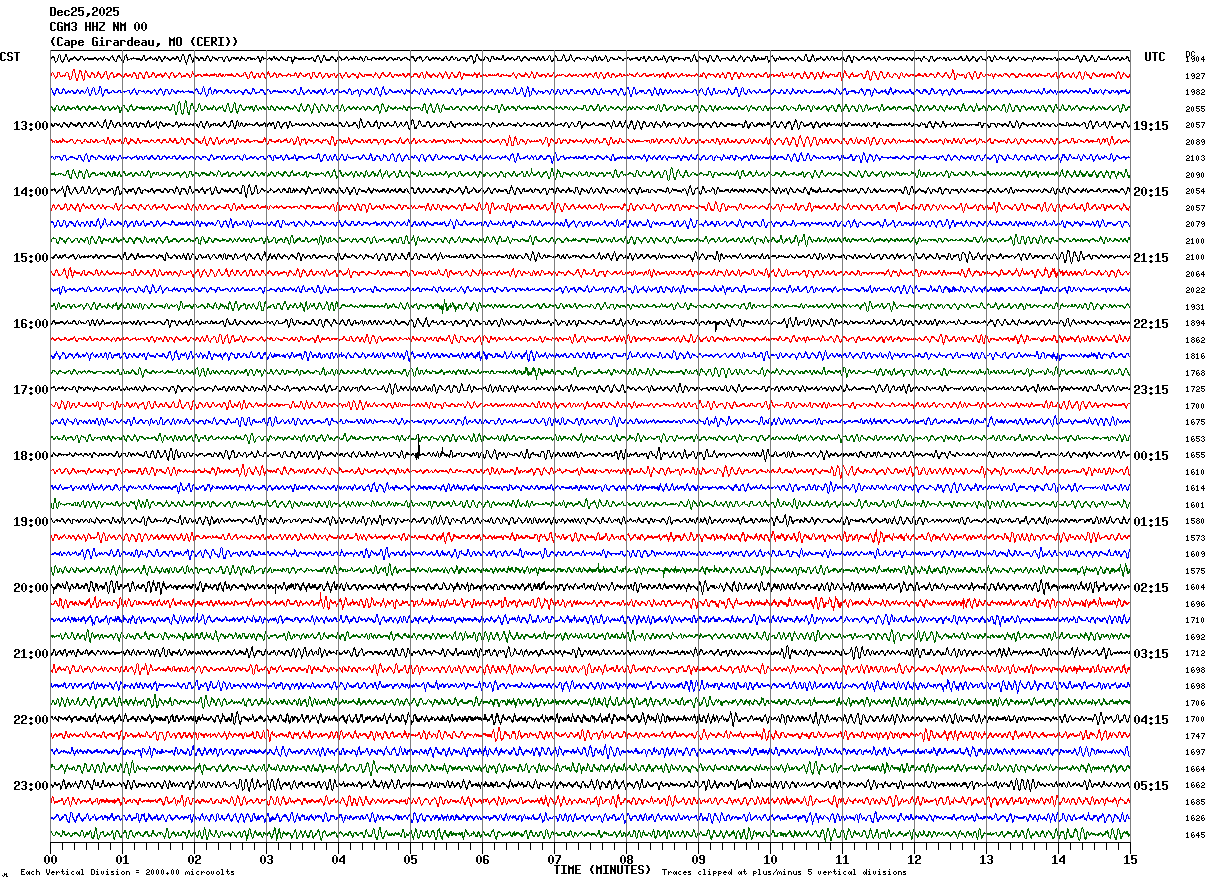Click the 15 minute axis tick label
This screenshot has height=886, width=1210.
tap(1130, 860)
